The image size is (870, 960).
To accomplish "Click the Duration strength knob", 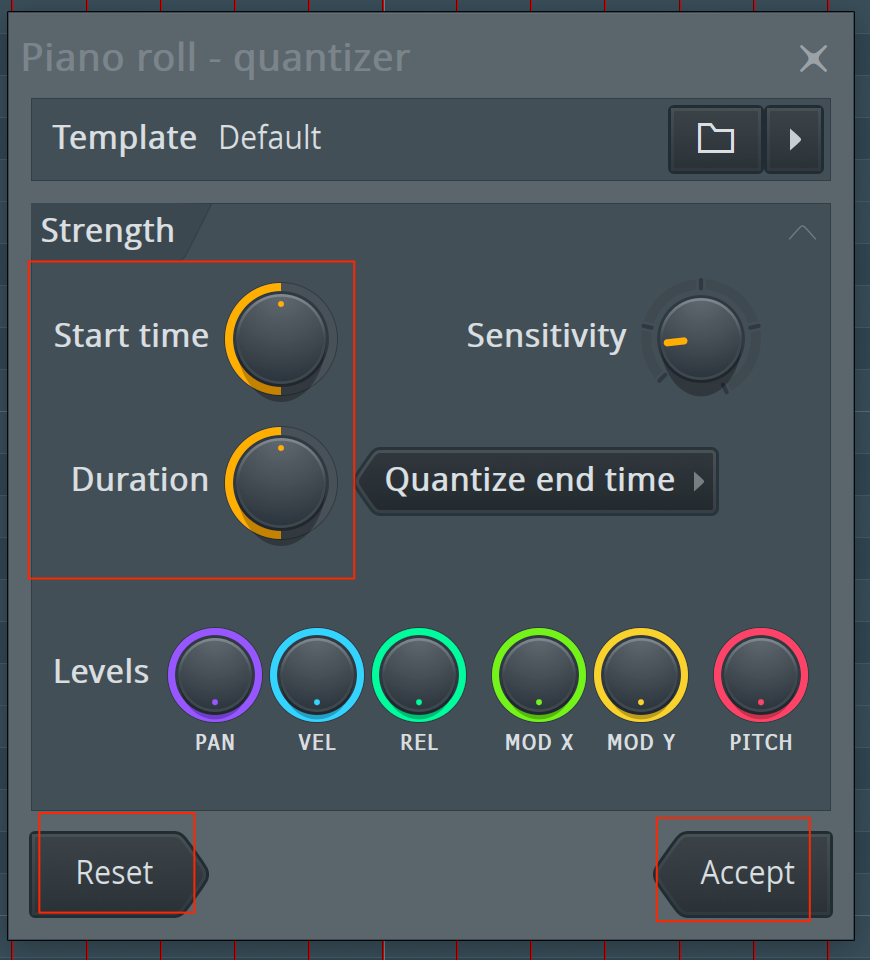I will coord(281,483).
